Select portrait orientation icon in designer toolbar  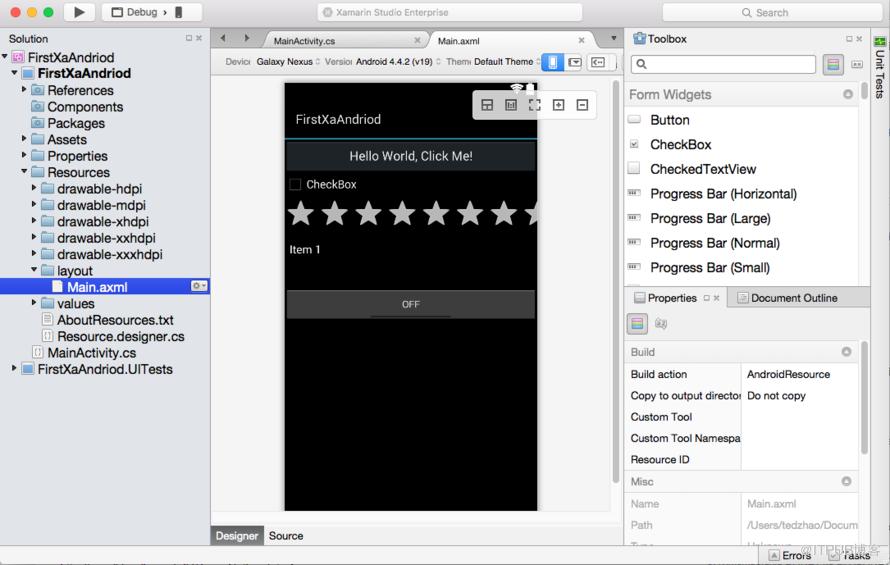(552, 62)
